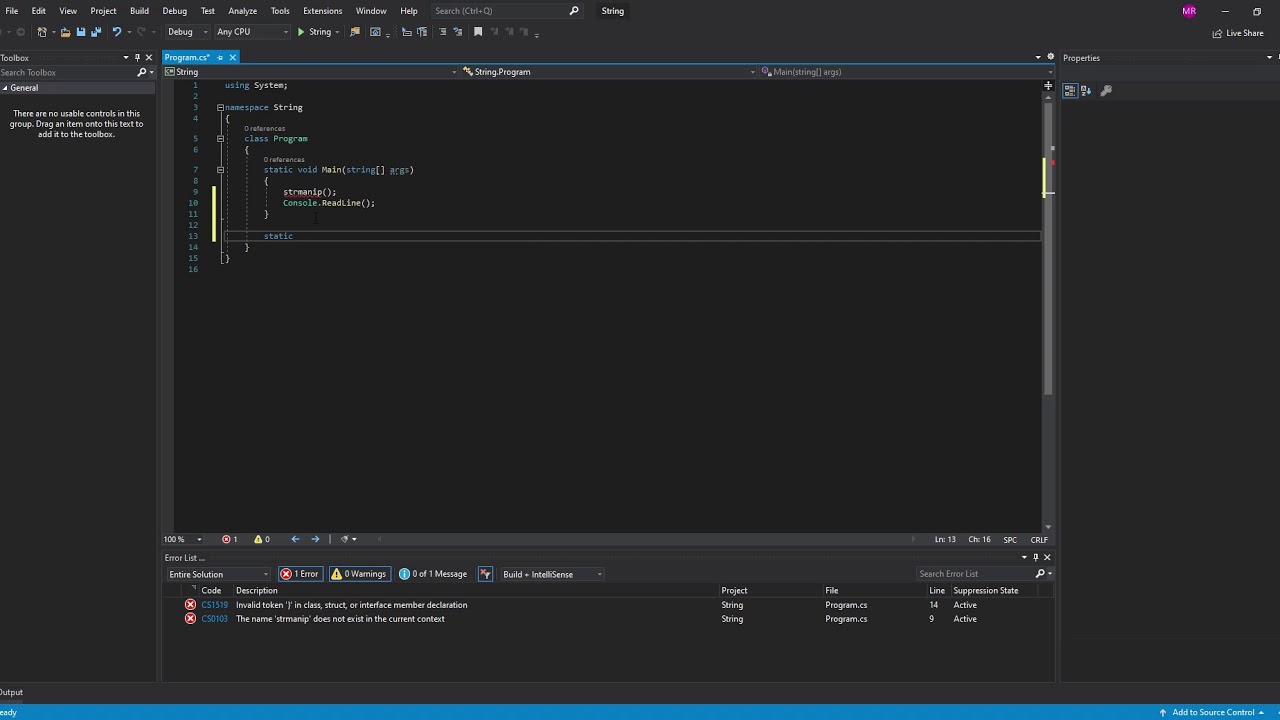Click the pin icon on the Program.cs tab

[219, 58]
